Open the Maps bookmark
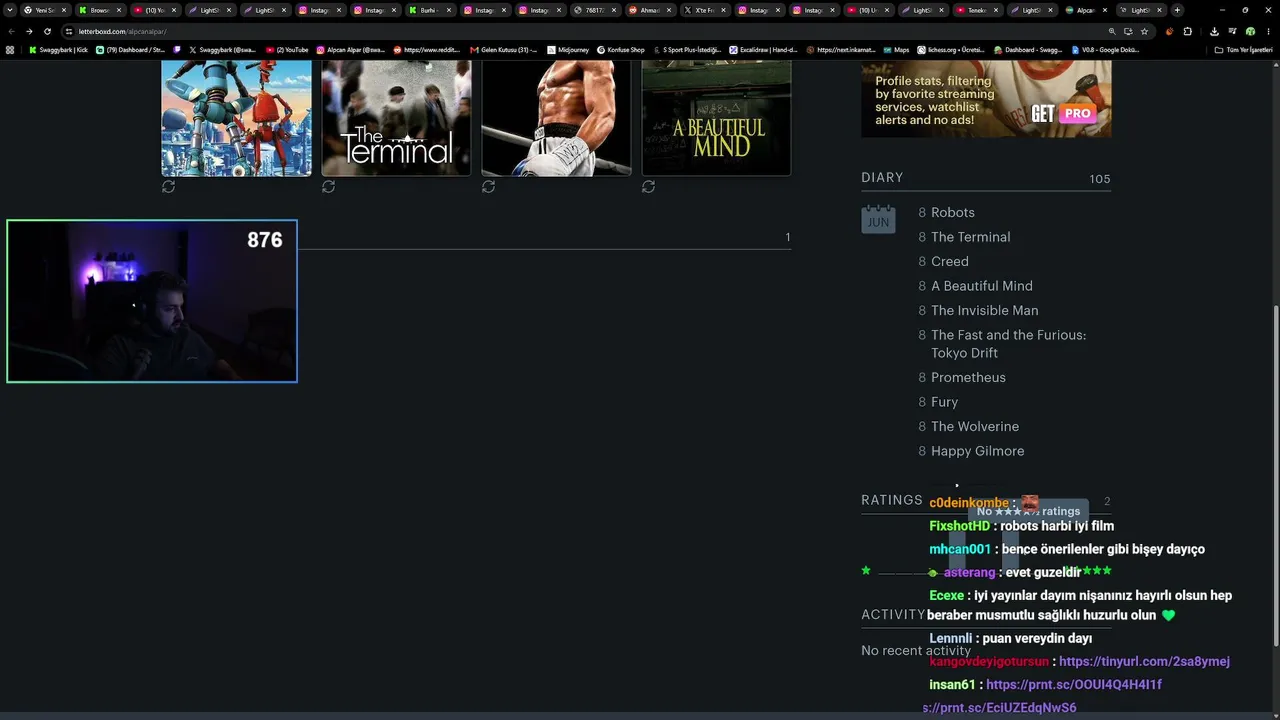Viewport: 1280px width, 720px height. click(x=896, y=49)
